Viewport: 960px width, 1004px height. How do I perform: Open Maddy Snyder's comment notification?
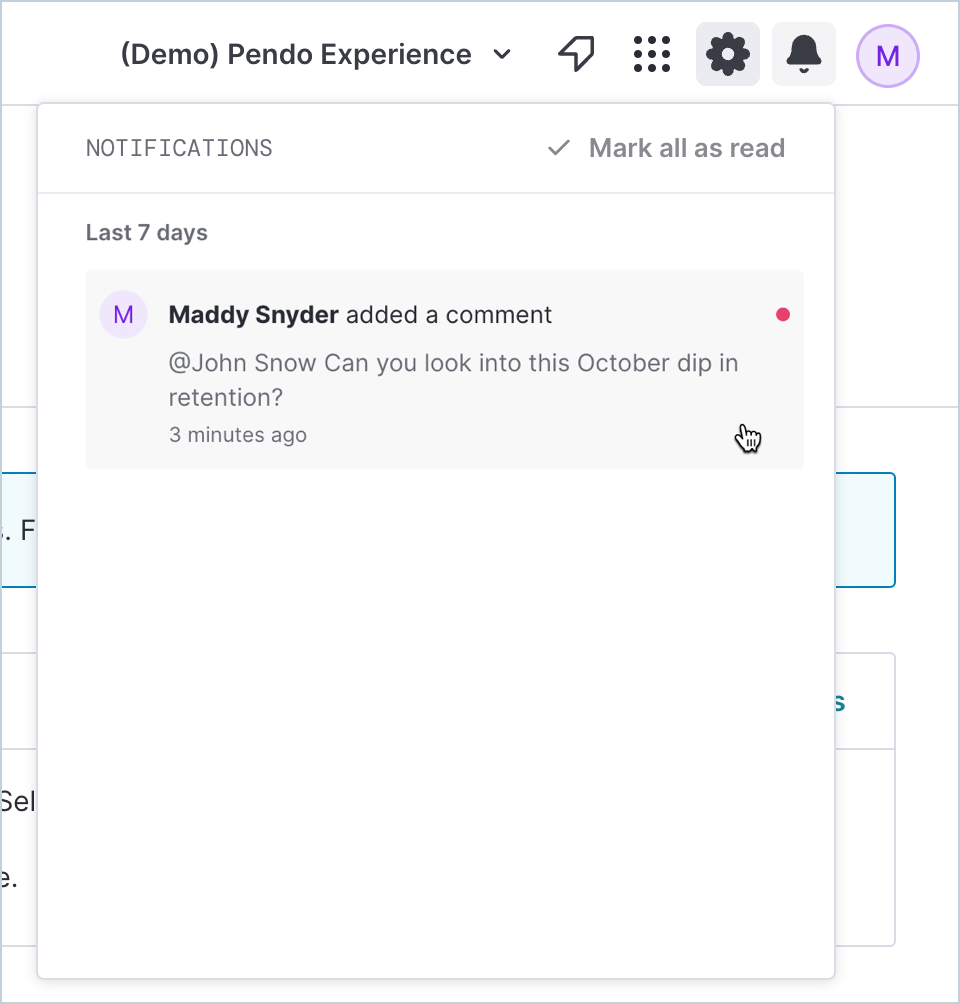click(x=444, y=369)
